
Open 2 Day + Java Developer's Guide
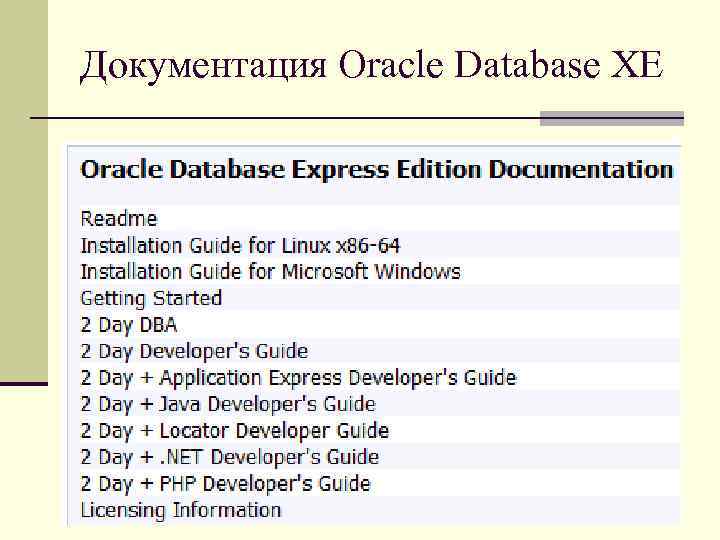tap(228, 405)
